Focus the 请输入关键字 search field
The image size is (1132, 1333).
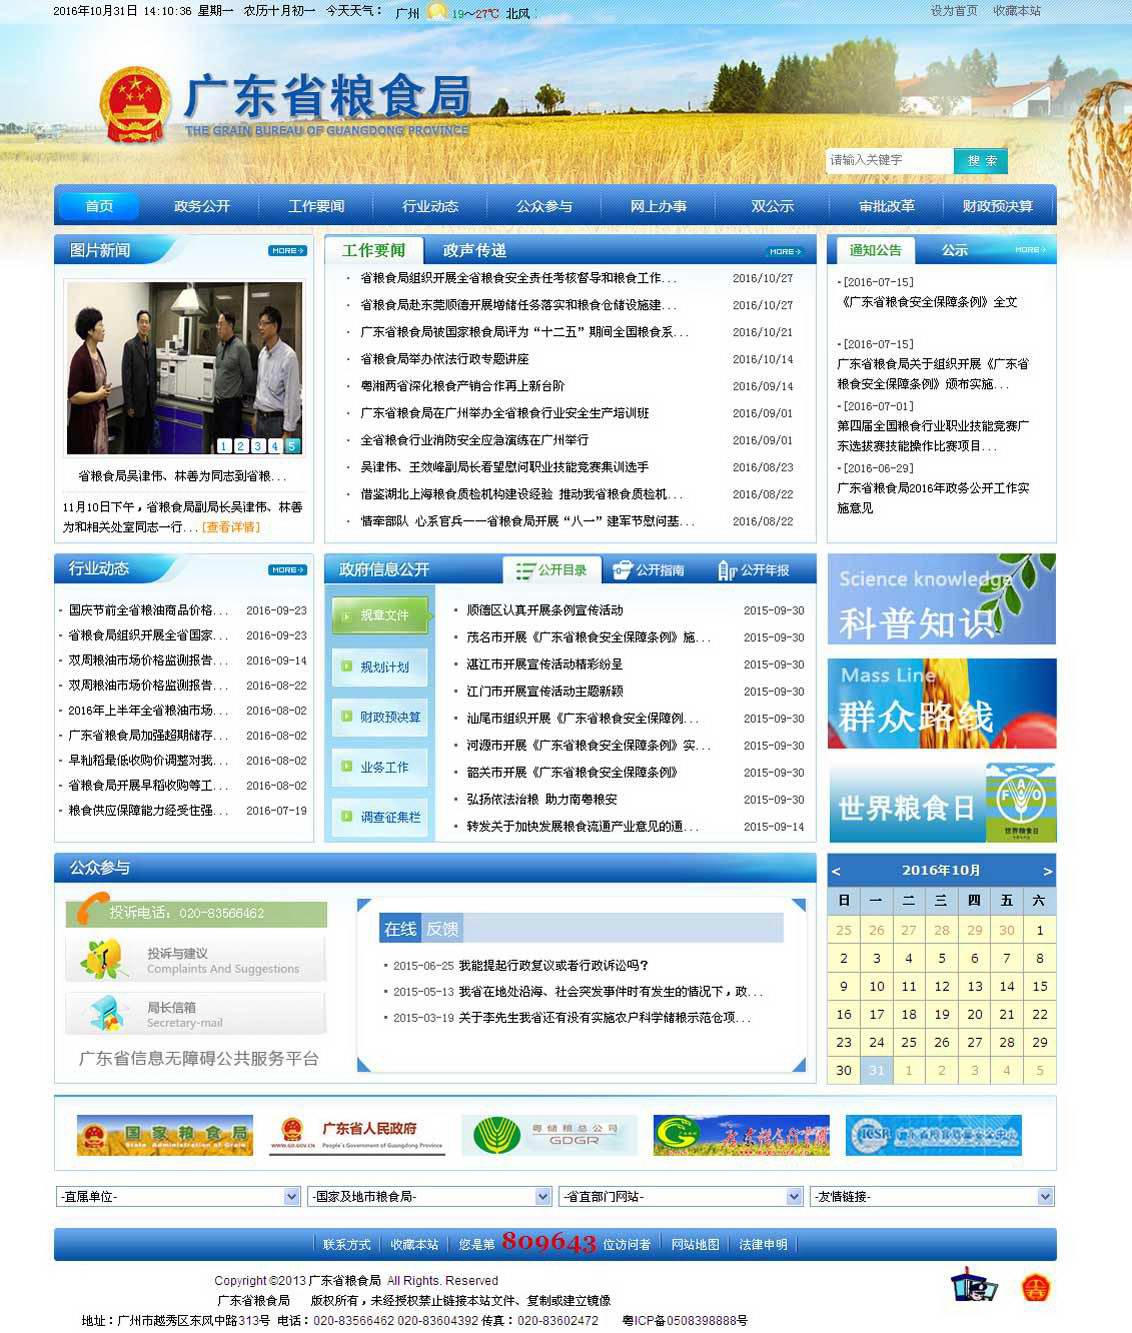(x=889, y=160)
